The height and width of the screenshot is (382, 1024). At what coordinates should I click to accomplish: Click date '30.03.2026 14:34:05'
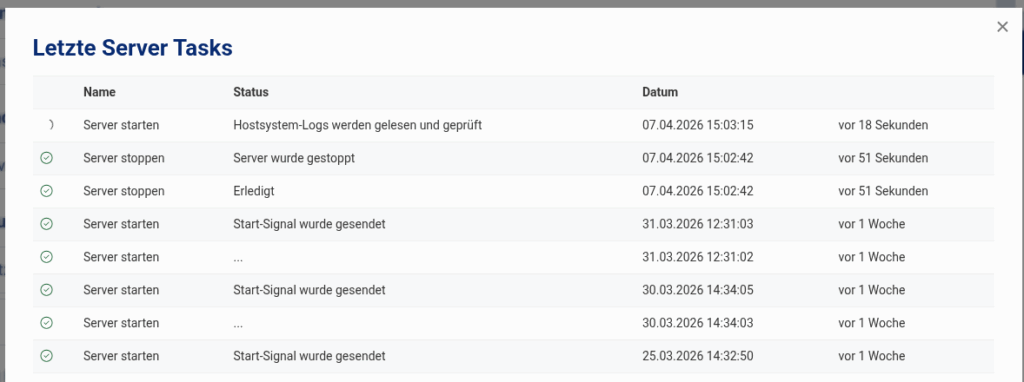coord(697,290)
